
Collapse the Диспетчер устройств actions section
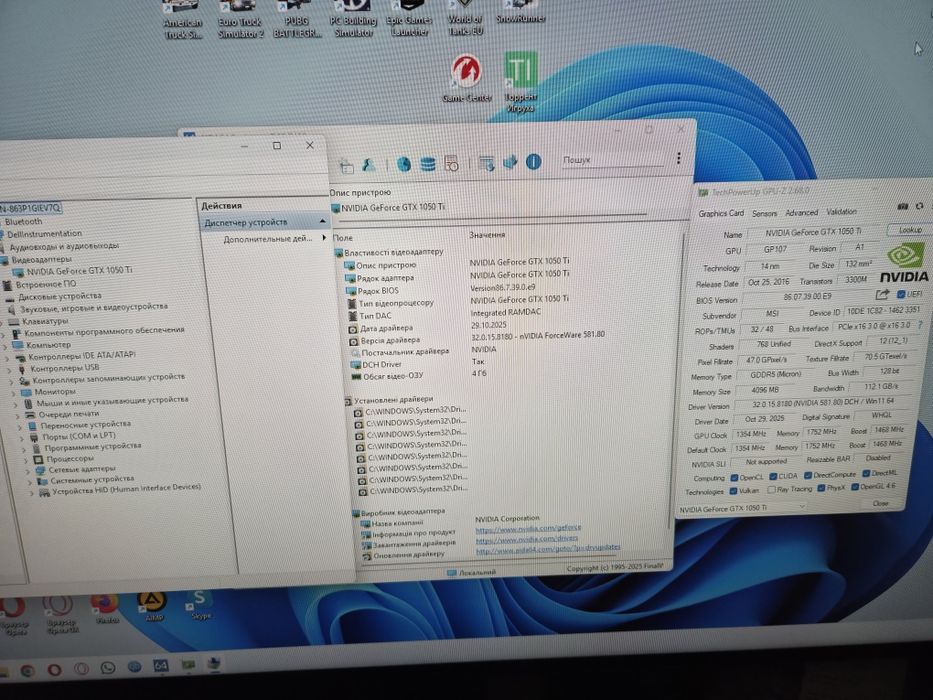click(x=323, y=221)
